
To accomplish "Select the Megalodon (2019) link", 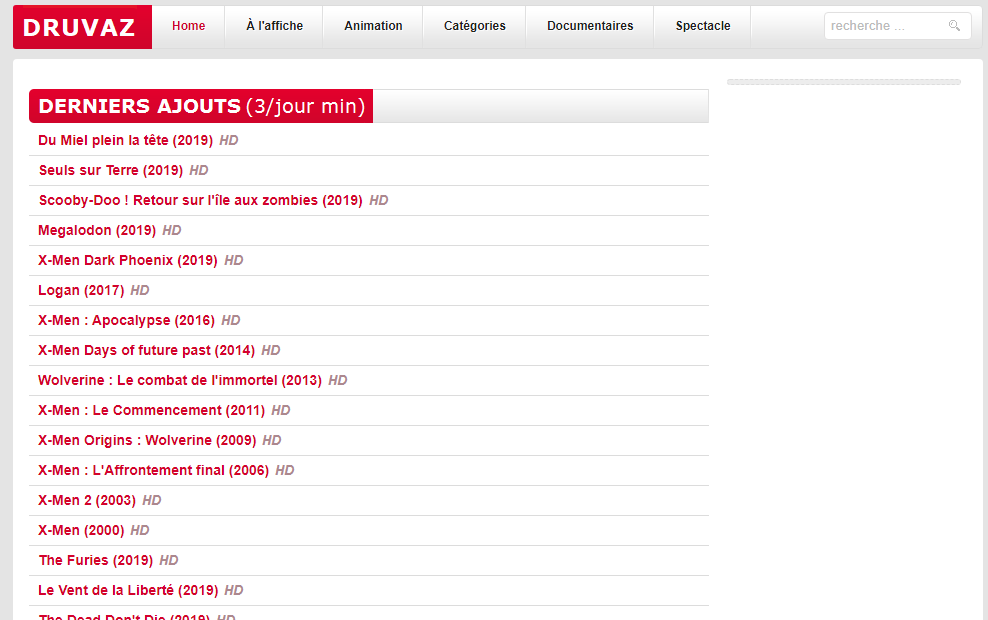I will click(x=97, y=231).
